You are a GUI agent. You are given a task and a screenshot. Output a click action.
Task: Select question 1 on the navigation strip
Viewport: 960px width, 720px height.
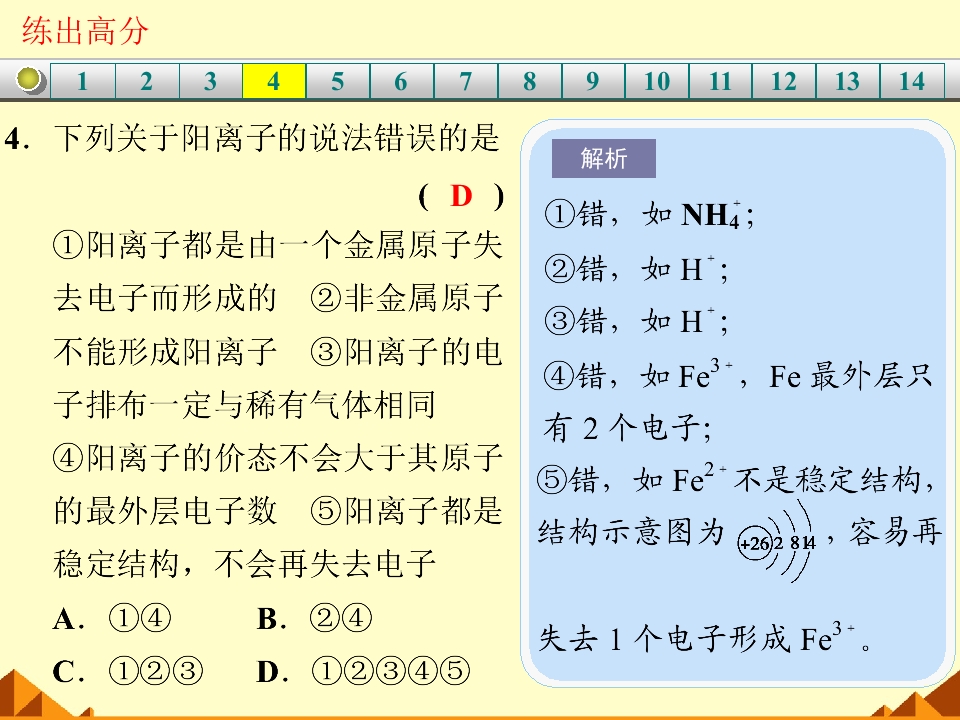click(x=82, y=81)
